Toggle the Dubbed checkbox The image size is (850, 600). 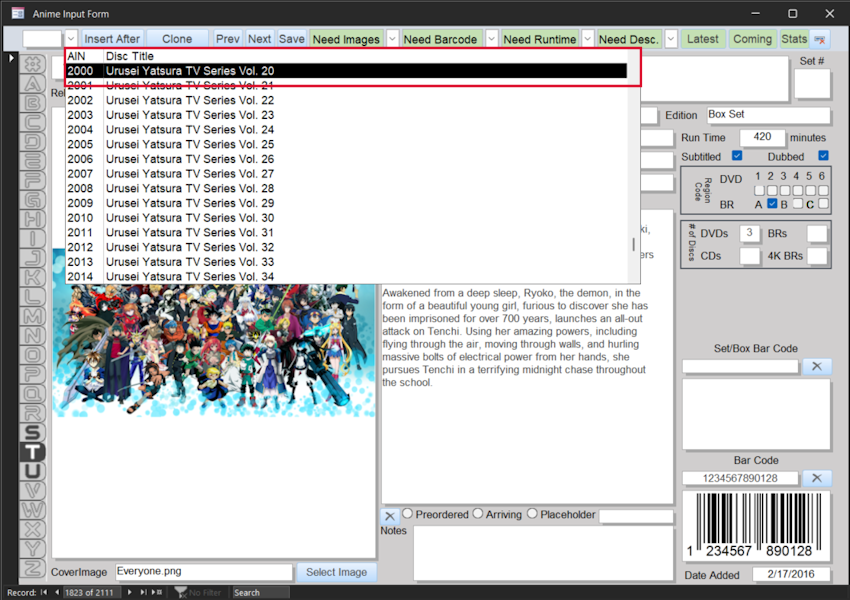[823, 156]
